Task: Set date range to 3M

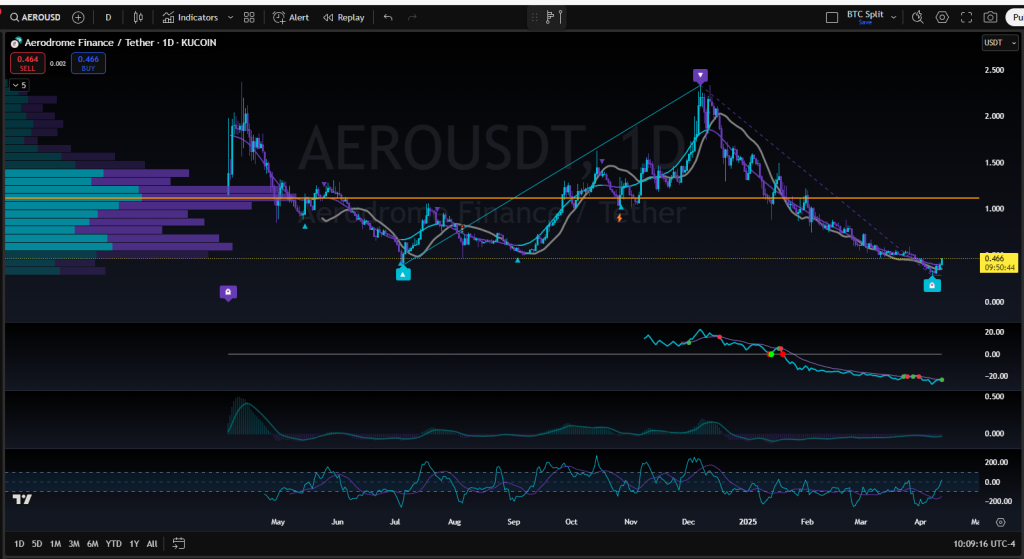Action: (74, 543)
